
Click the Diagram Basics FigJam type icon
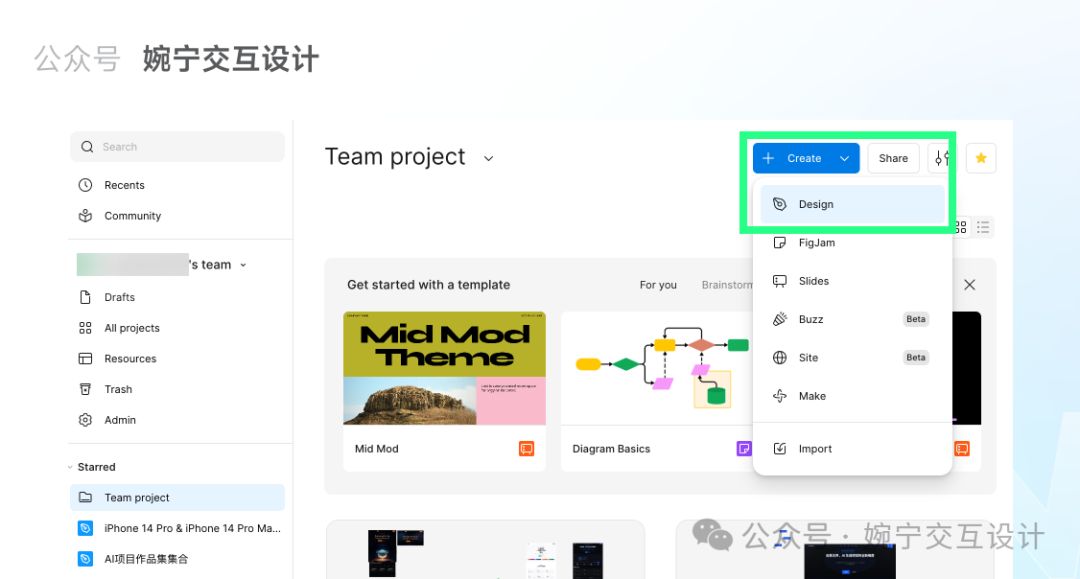point(744,449)
